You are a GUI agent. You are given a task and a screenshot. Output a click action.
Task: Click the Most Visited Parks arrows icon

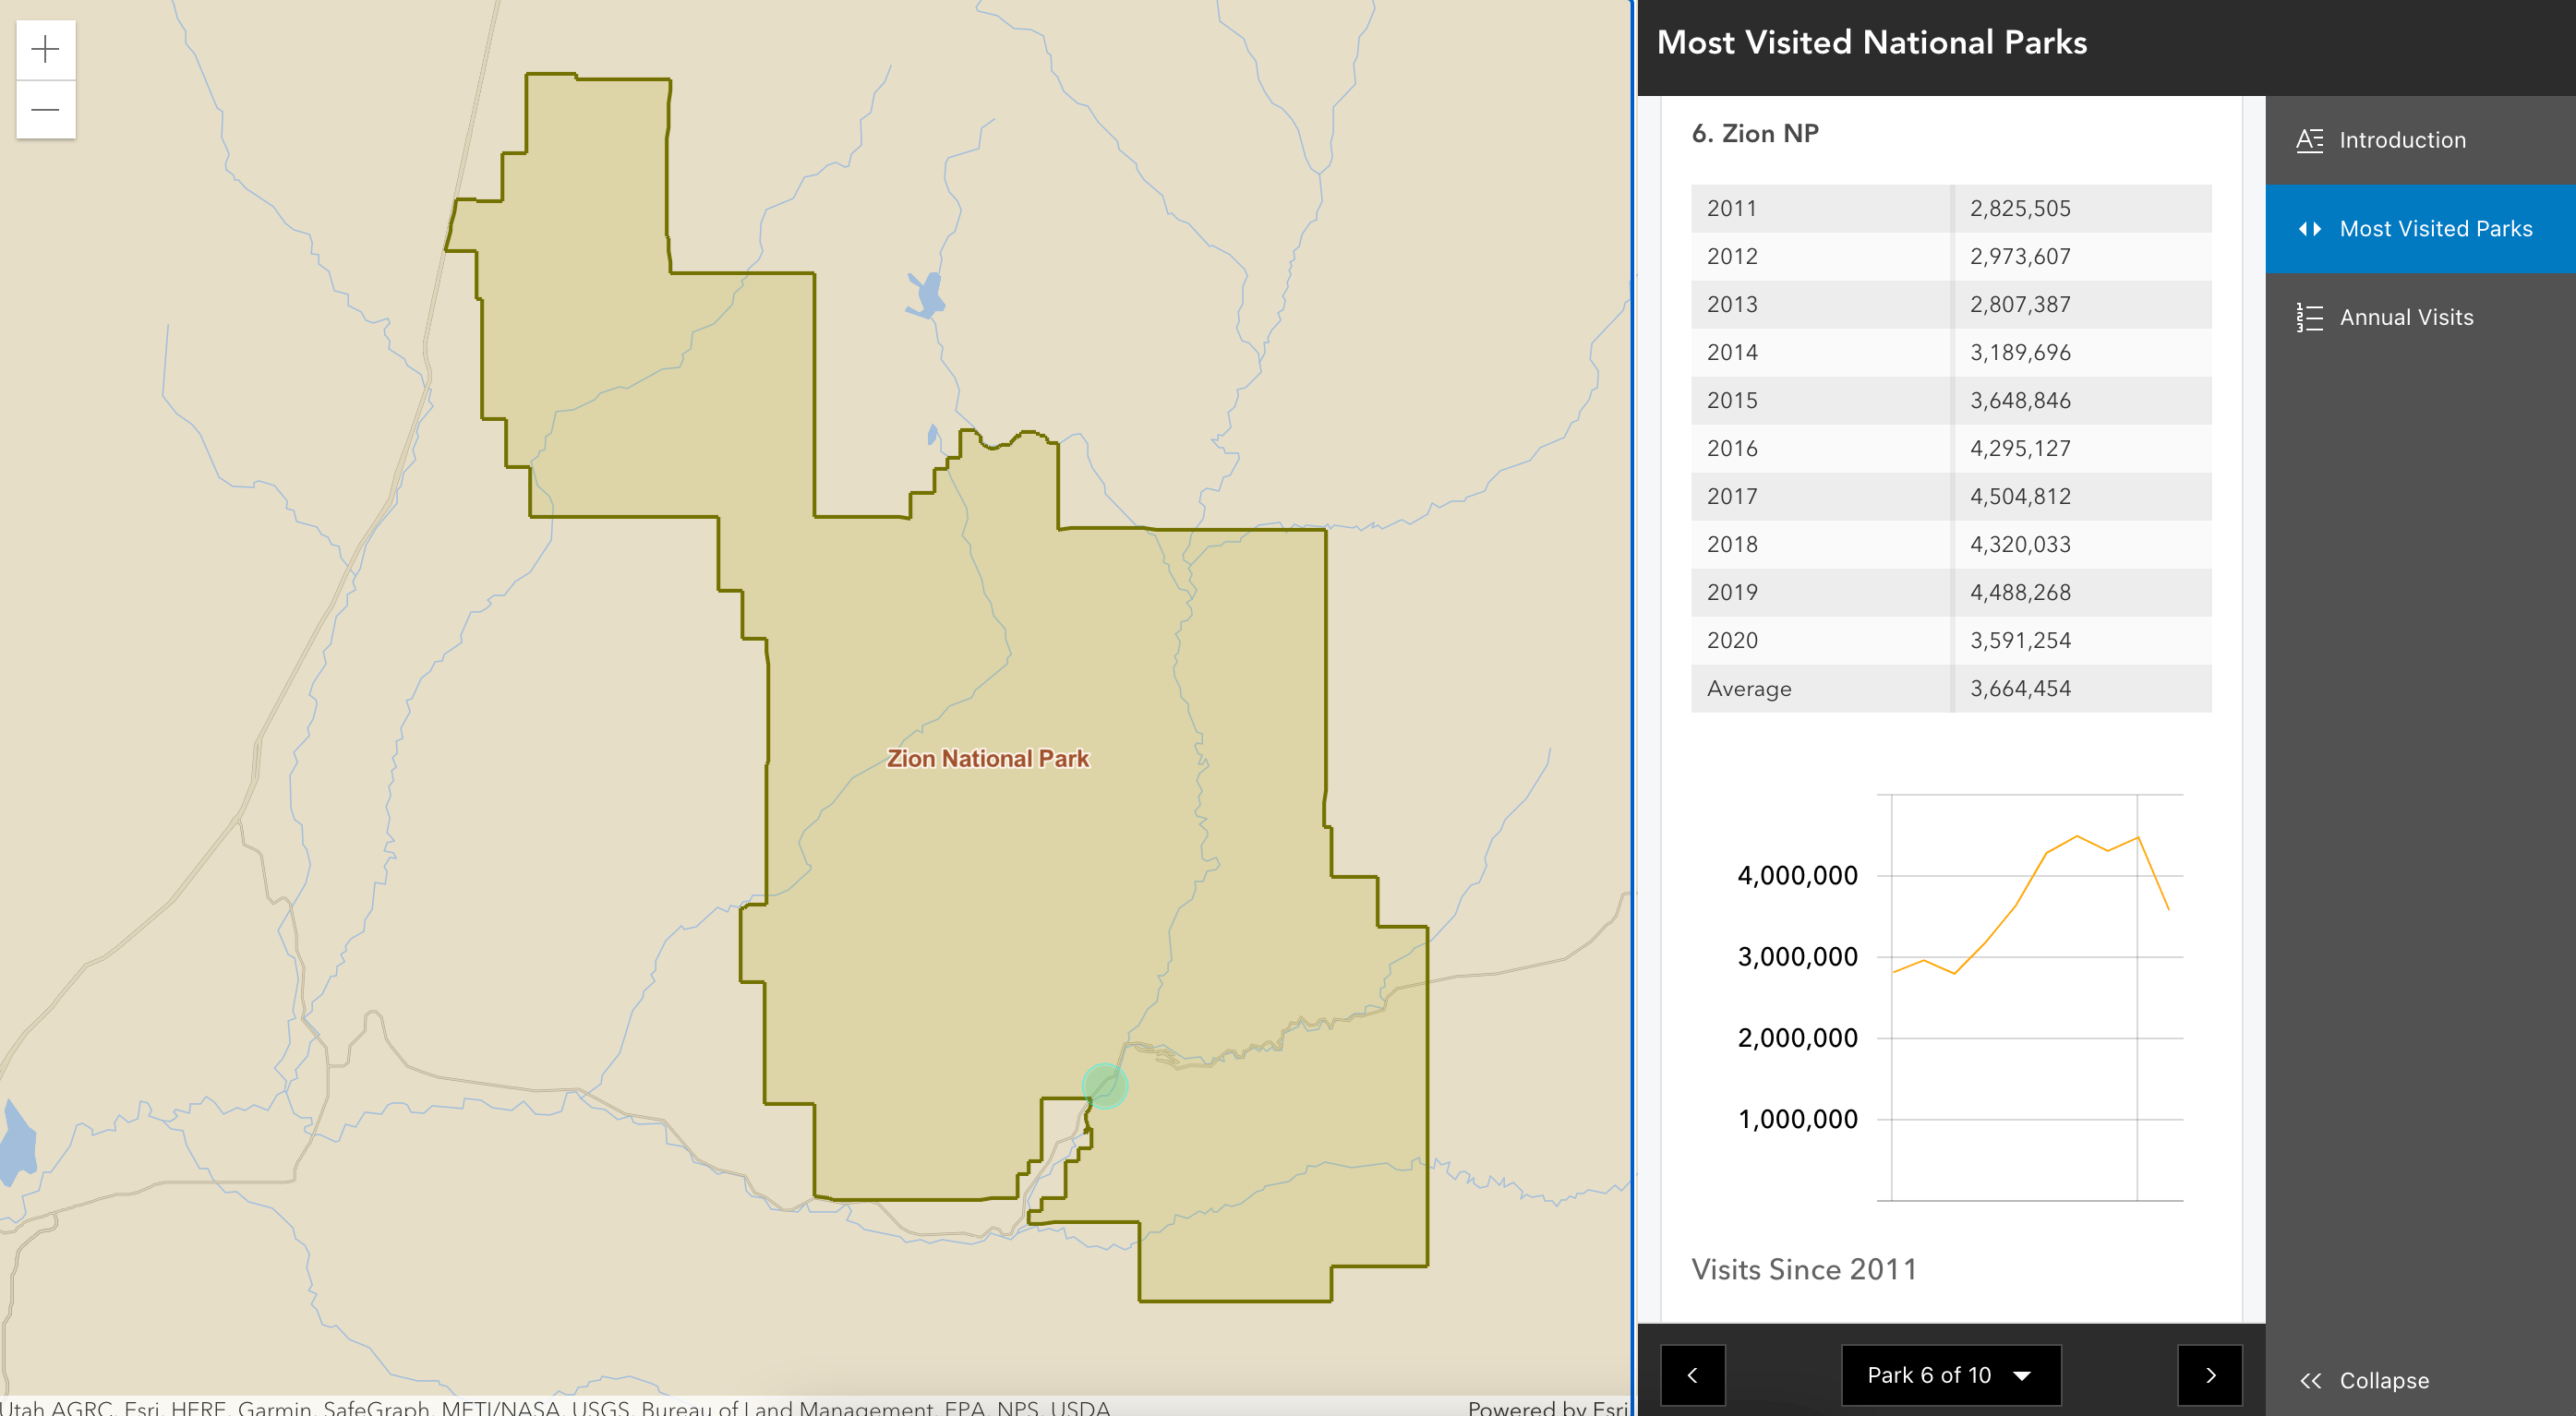[2309, 229]
